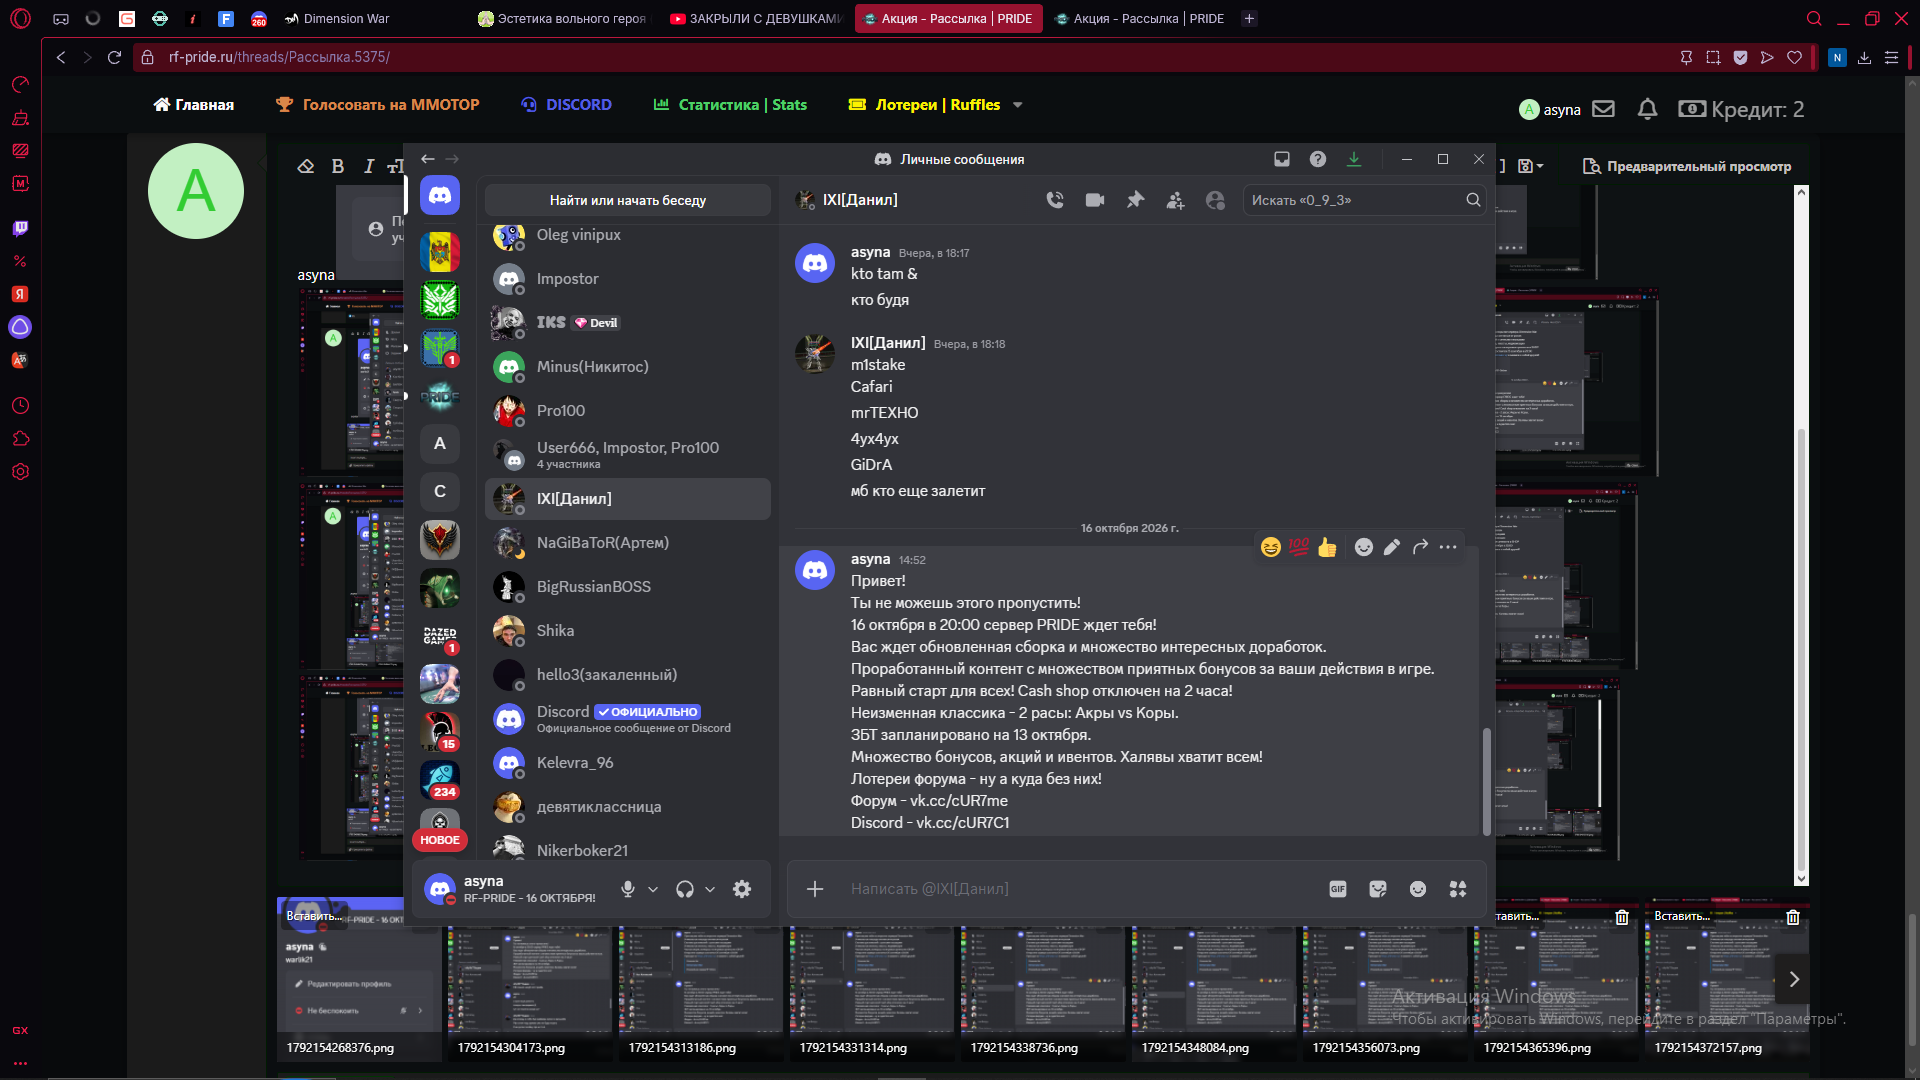The image size is (1920, 1080).
Task: Toggle headphones deafen in Discord
Action: tap(685, 889)
